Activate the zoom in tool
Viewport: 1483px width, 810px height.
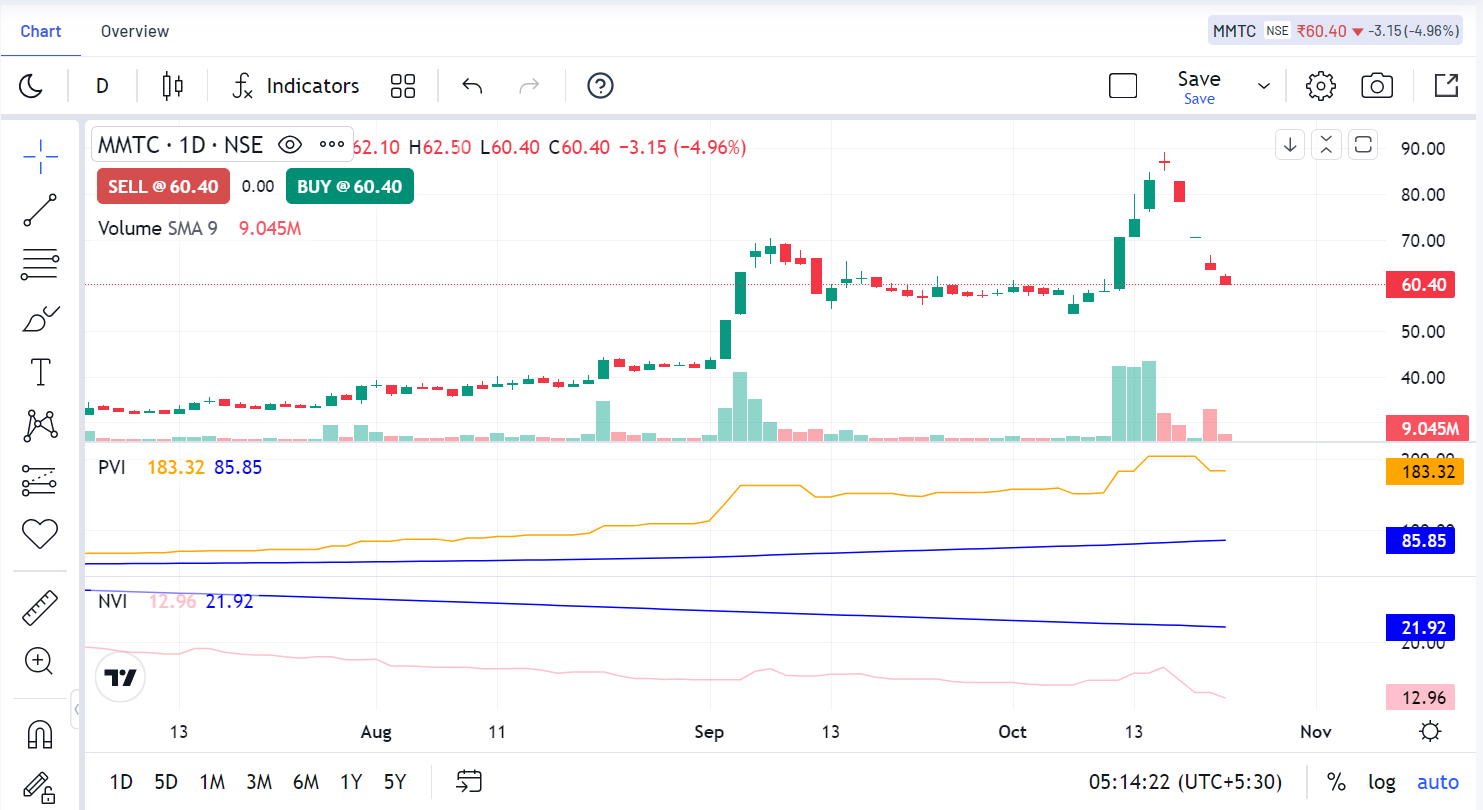click(x=40, y=660)
